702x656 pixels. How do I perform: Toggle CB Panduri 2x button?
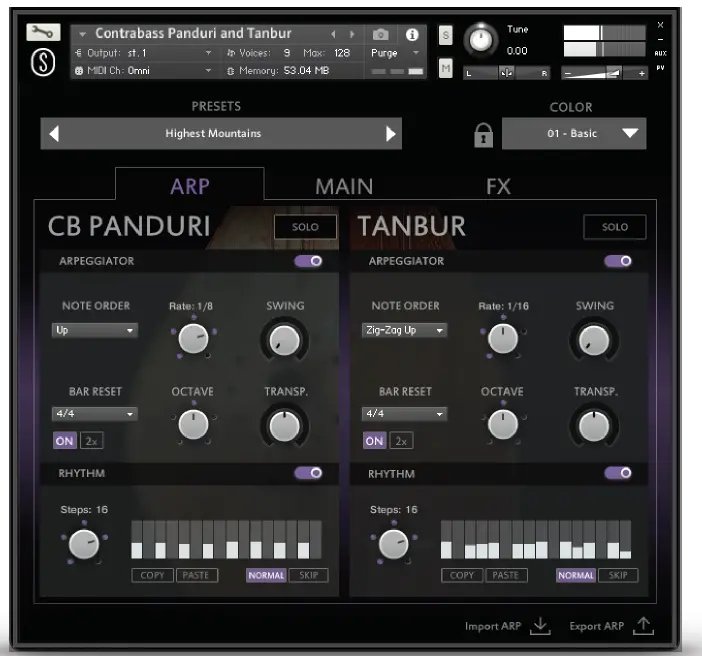91,441
